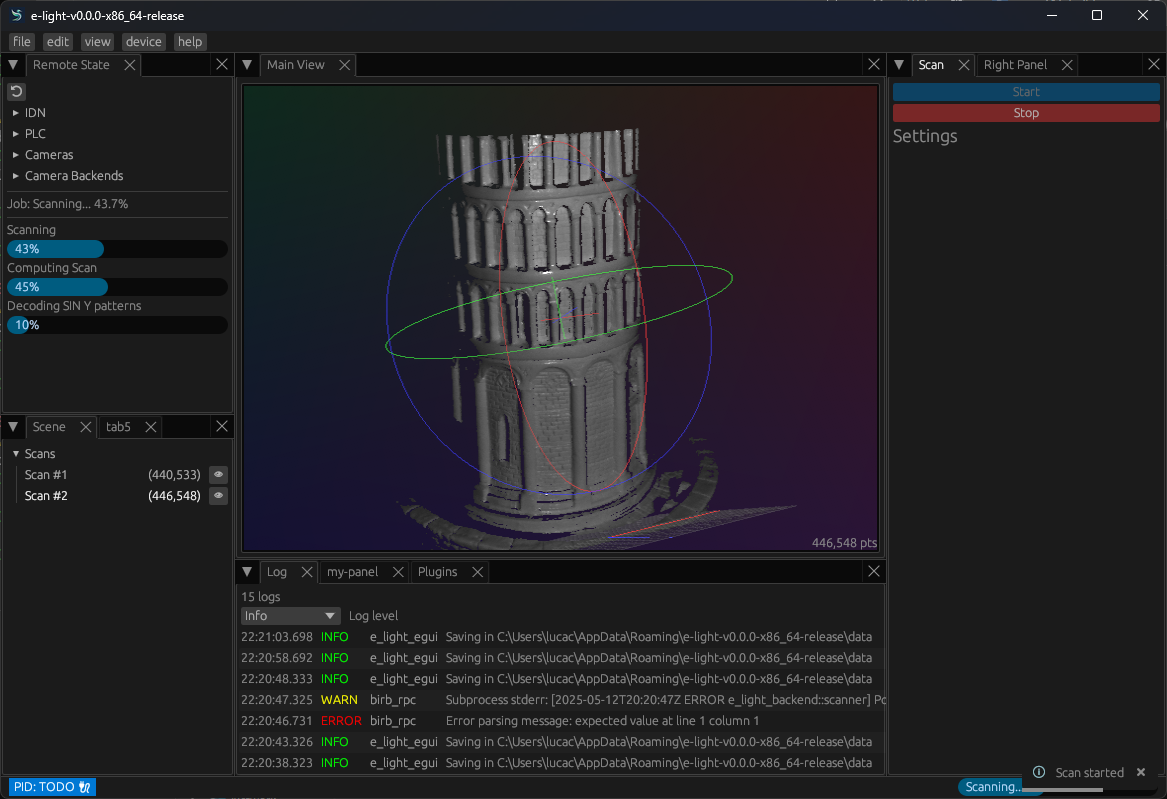Close the Remote State tab
The height and width of the screenshot is (799, 1167).
(130, 65)
